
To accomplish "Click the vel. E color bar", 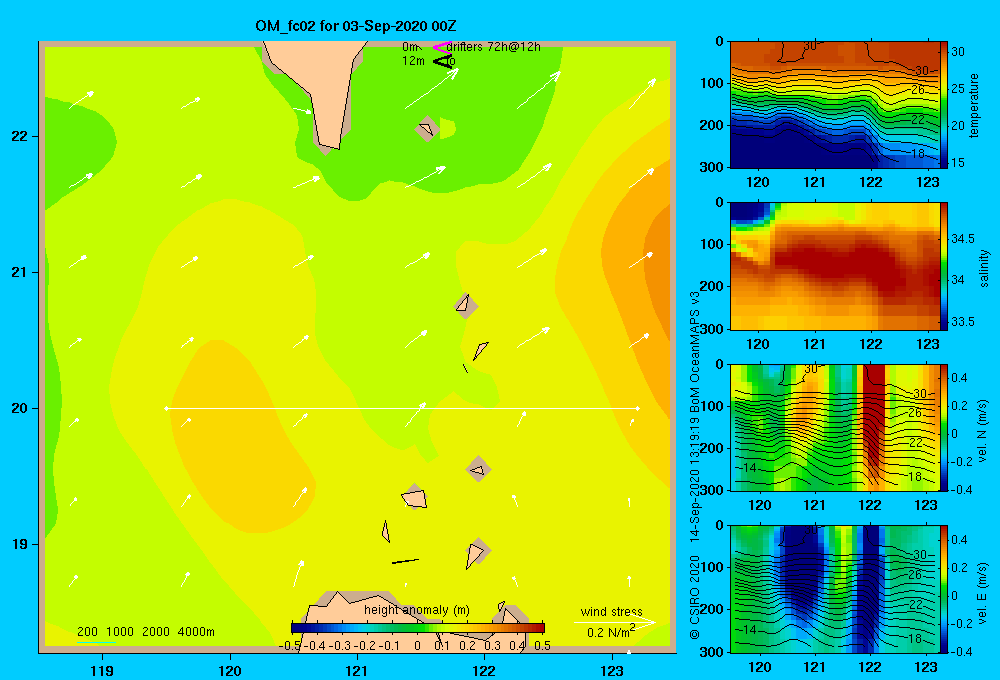I will (944, 589).
